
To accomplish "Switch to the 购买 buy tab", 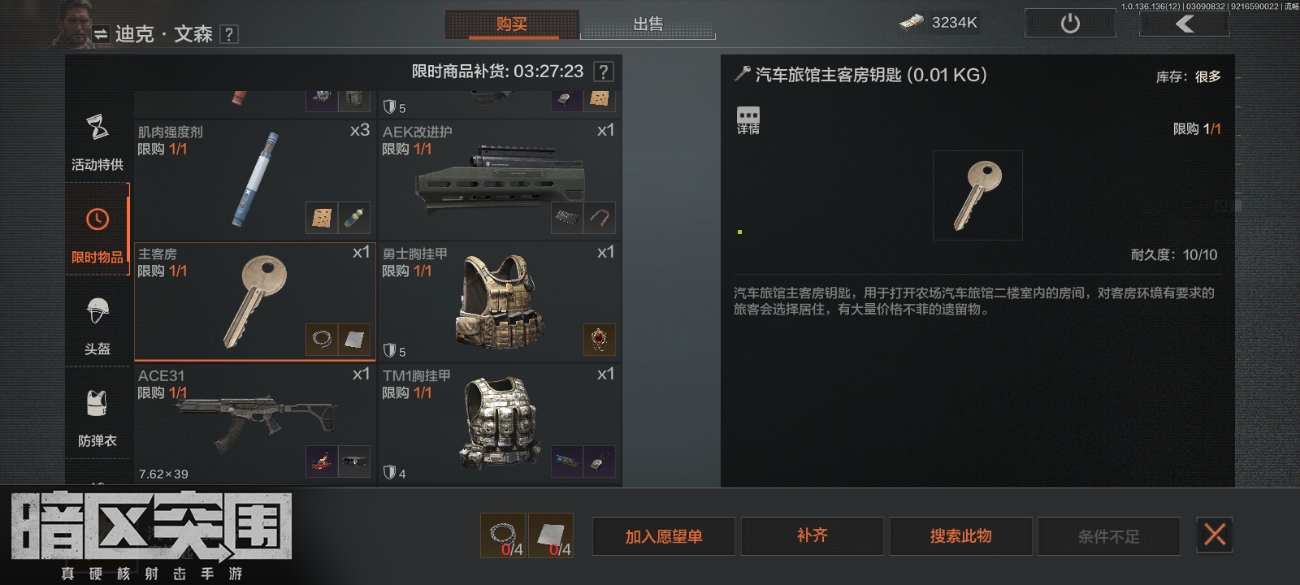I will point(512,24).
